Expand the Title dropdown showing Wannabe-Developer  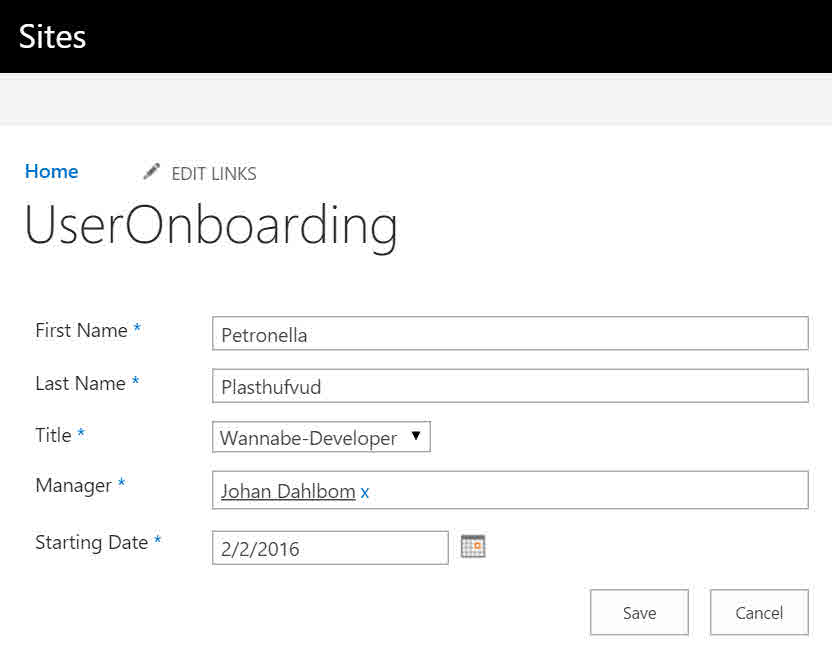click(321, 437)
